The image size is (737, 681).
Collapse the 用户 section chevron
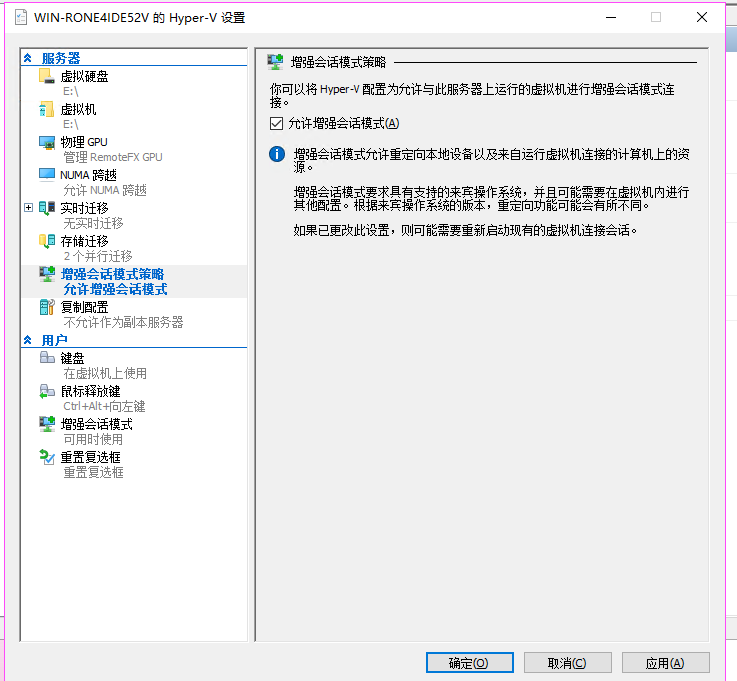pos(28,340)
